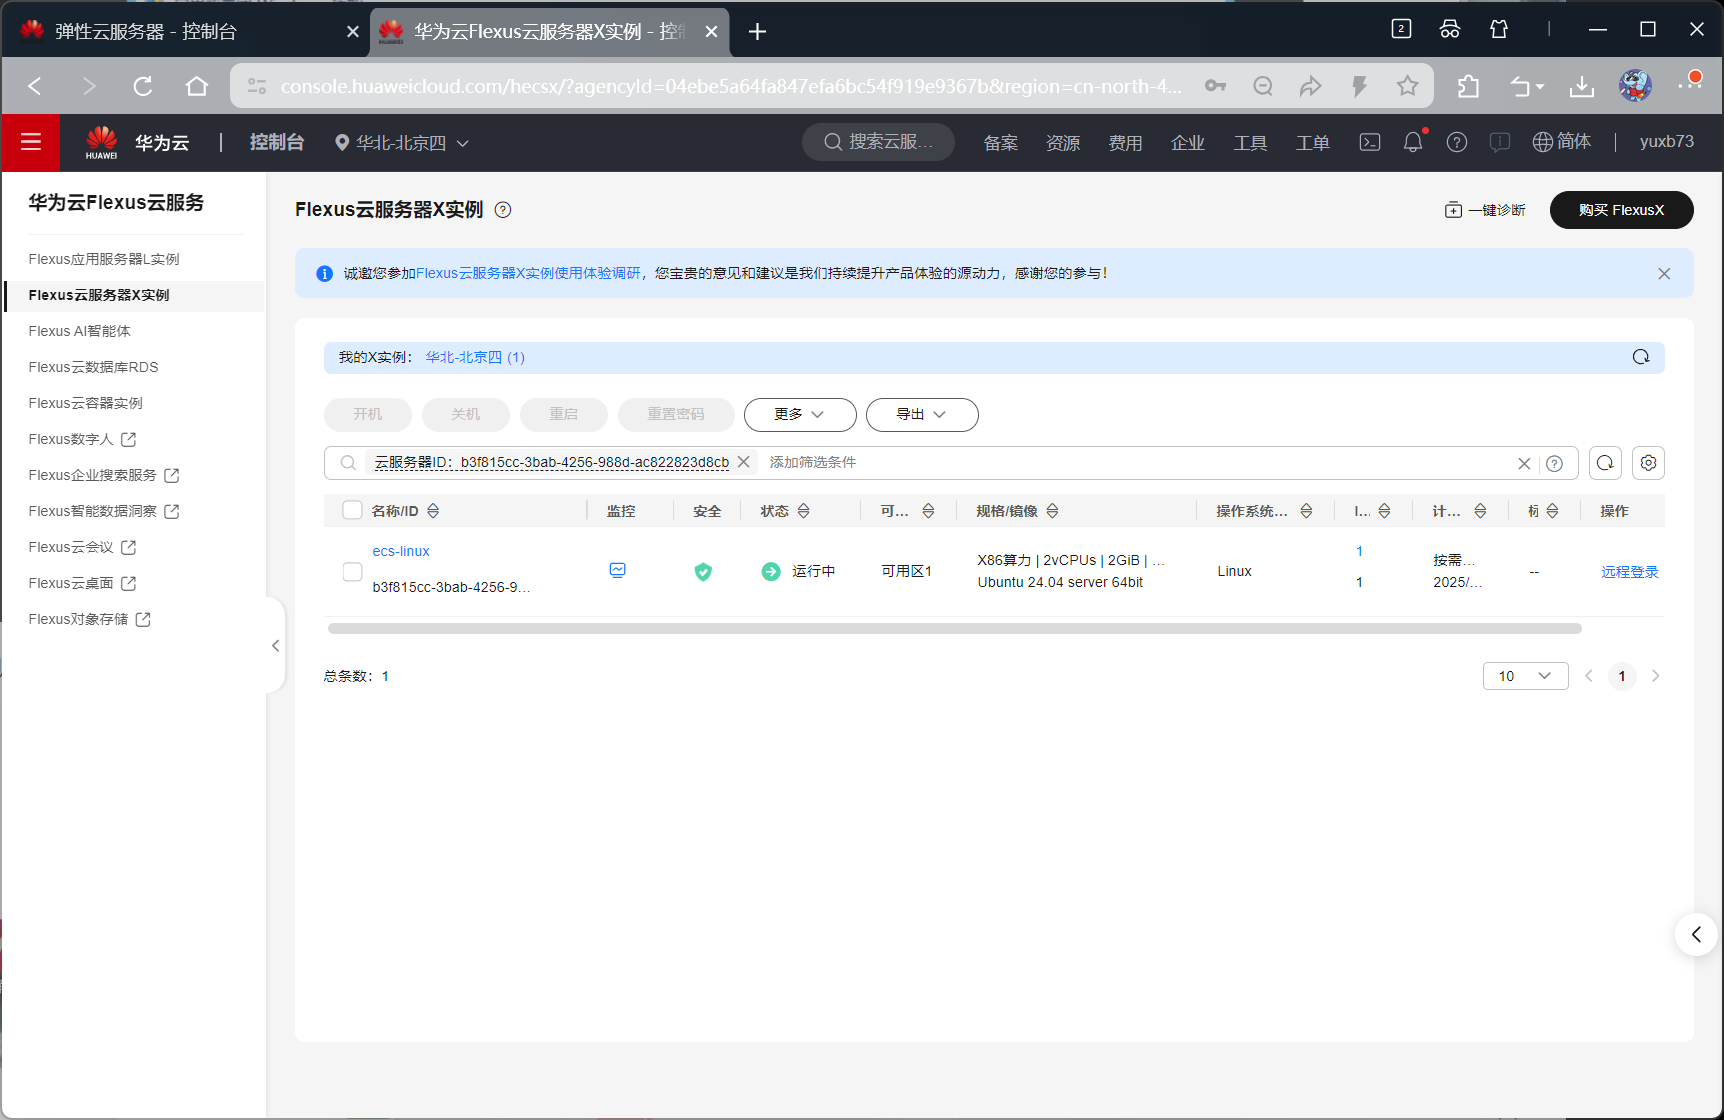Sort table by 规格/镜像 column
This screenshot has height=1120, width=1724.
pos(1052,511)
